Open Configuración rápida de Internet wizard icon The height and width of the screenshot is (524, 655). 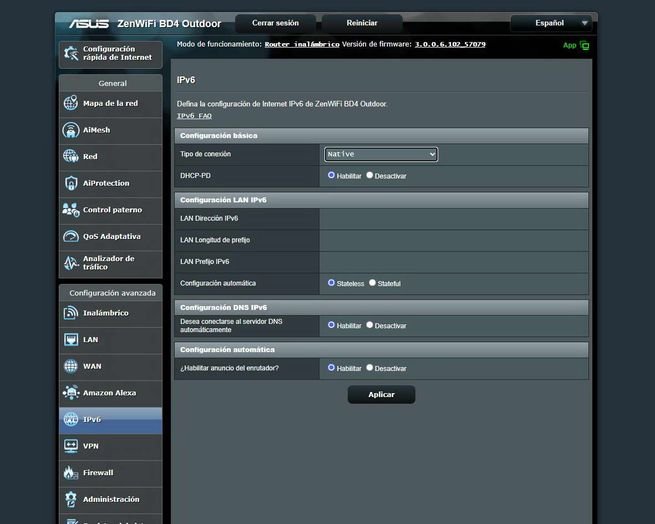click(70, 52)
